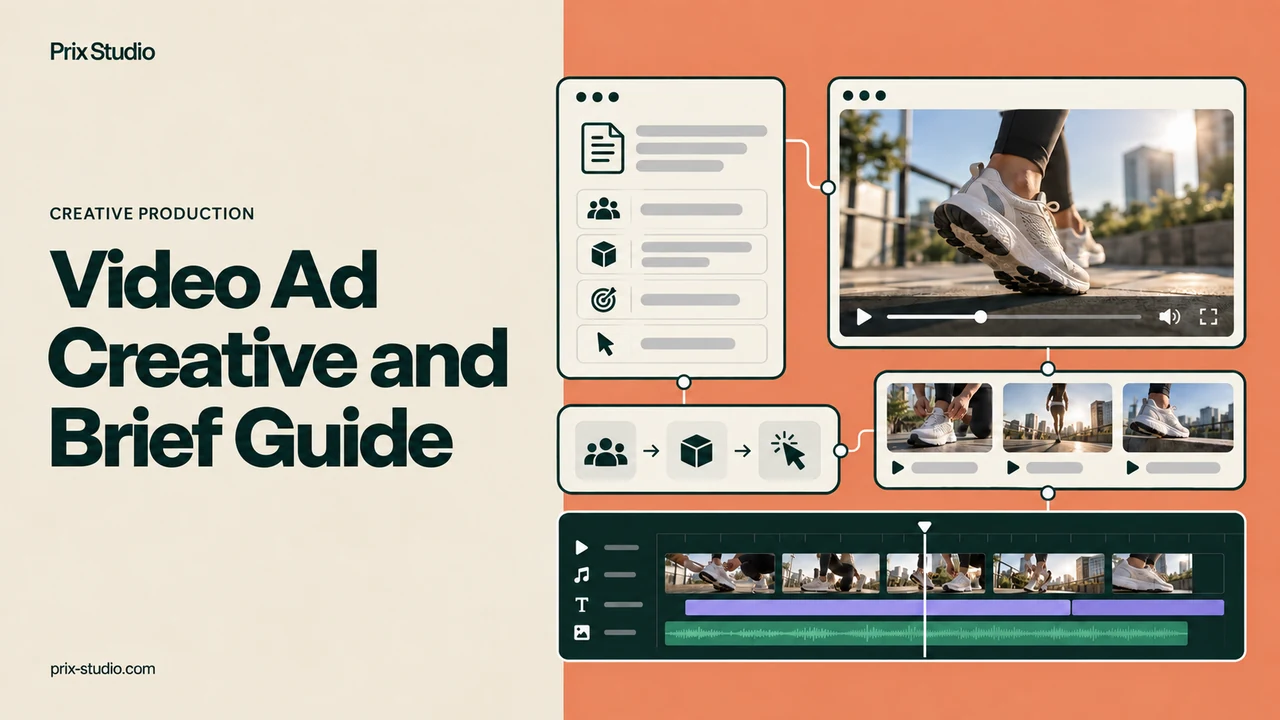Choose the target bullseye icon in the brief list
This screenshot has width=1280, height=720.
pos(604,299)
